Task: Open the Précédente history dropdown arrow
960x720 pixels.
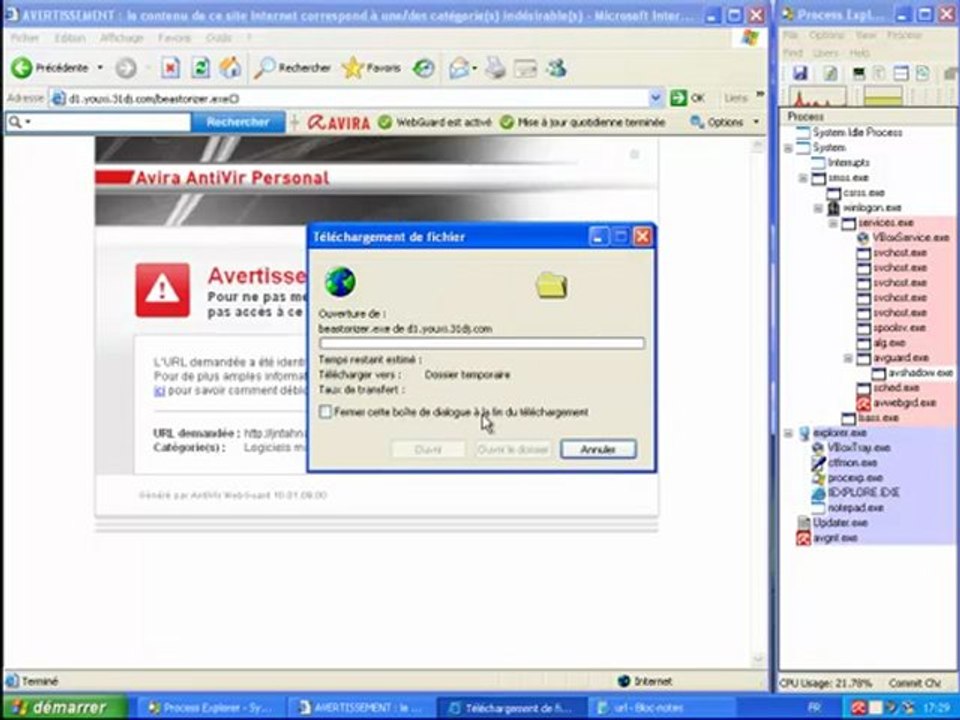Action: (100, 68)
